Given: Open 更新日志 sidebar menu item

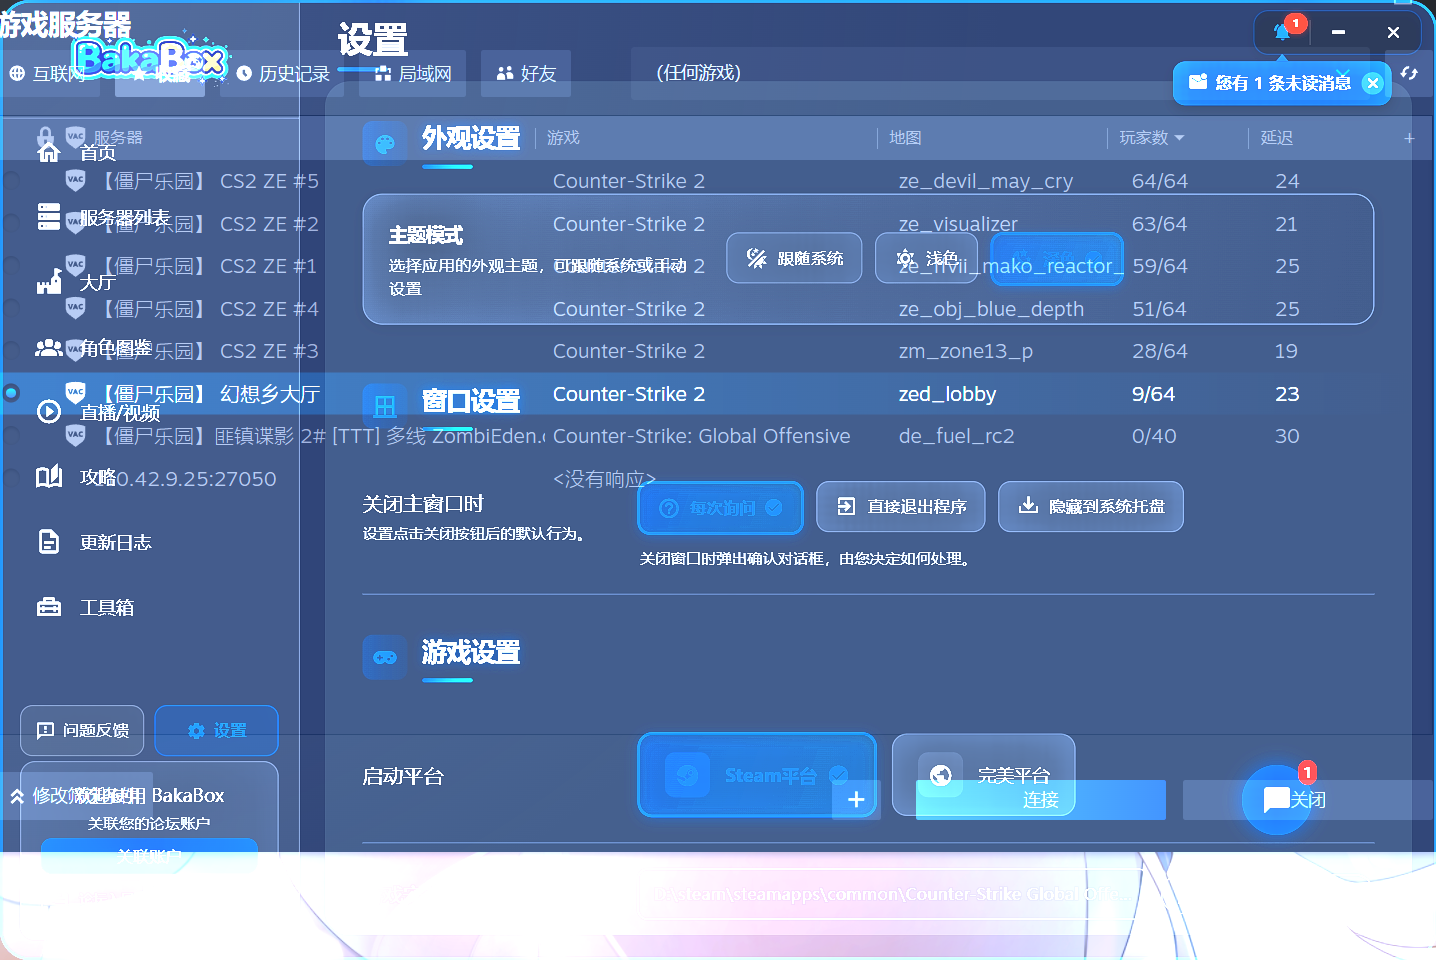Looking at the screenshot, I should pos(116,542).
